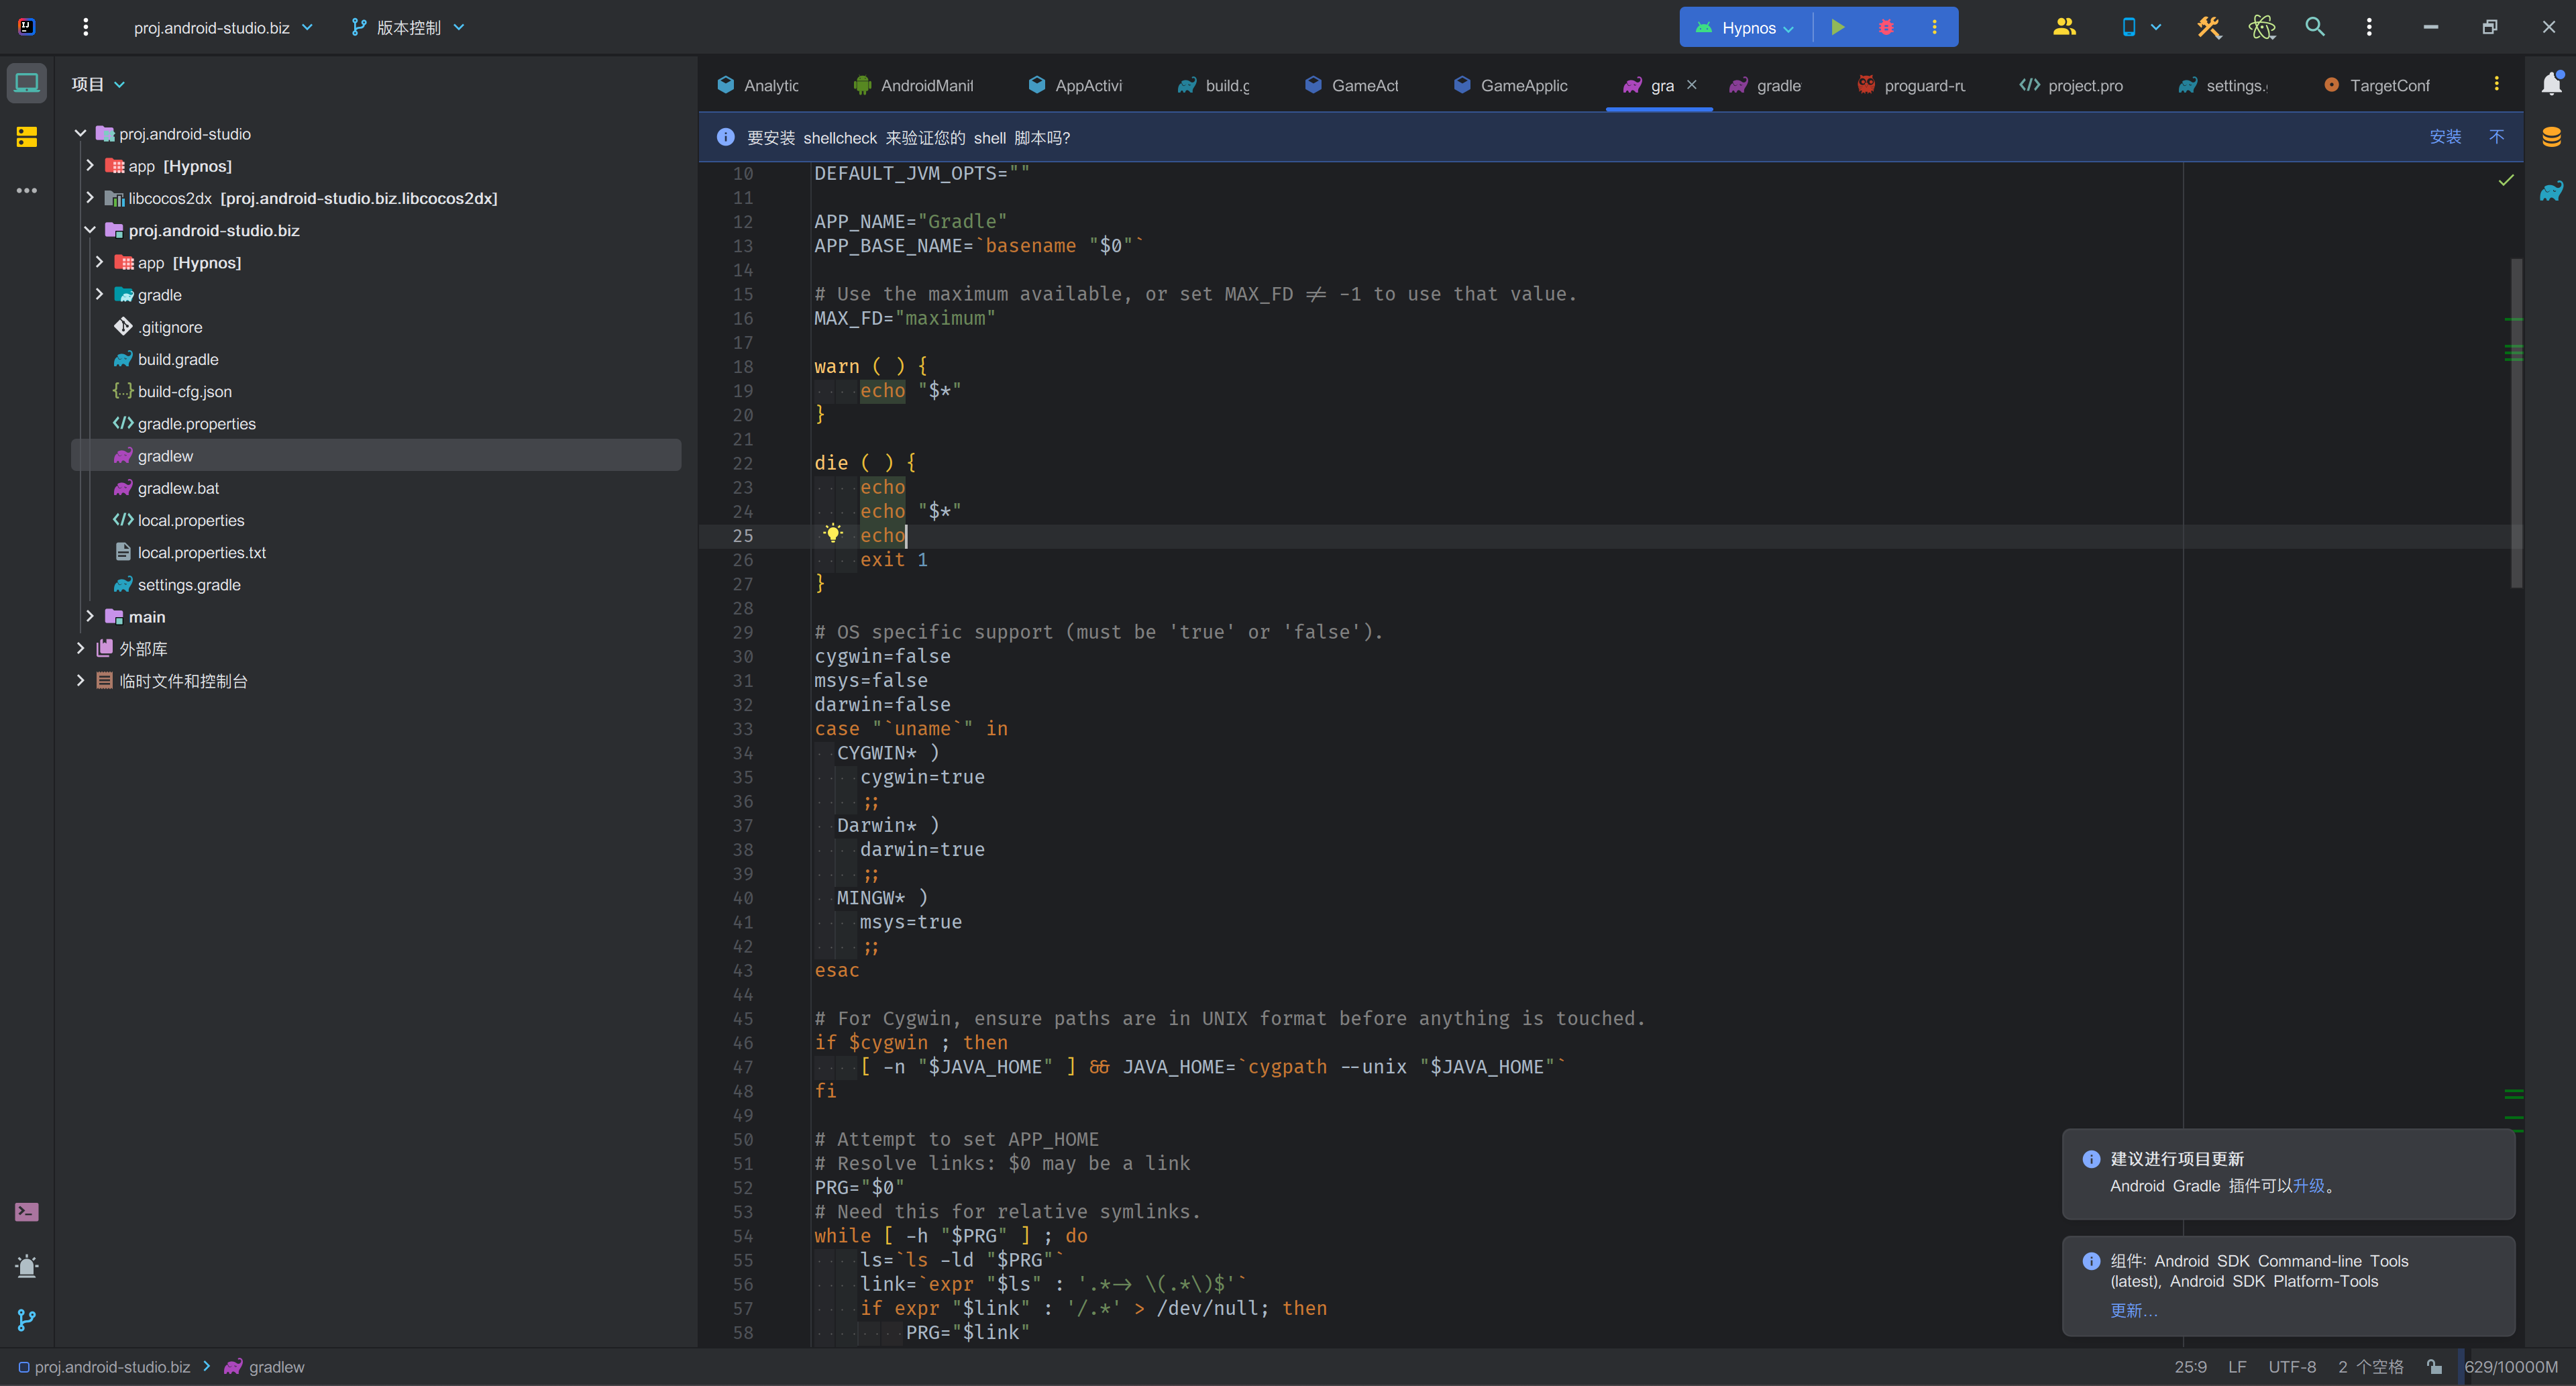Run the app with the green Run button
Image resolution: width=2576 pixels, height=1386 pixels.
[1838, 27]
